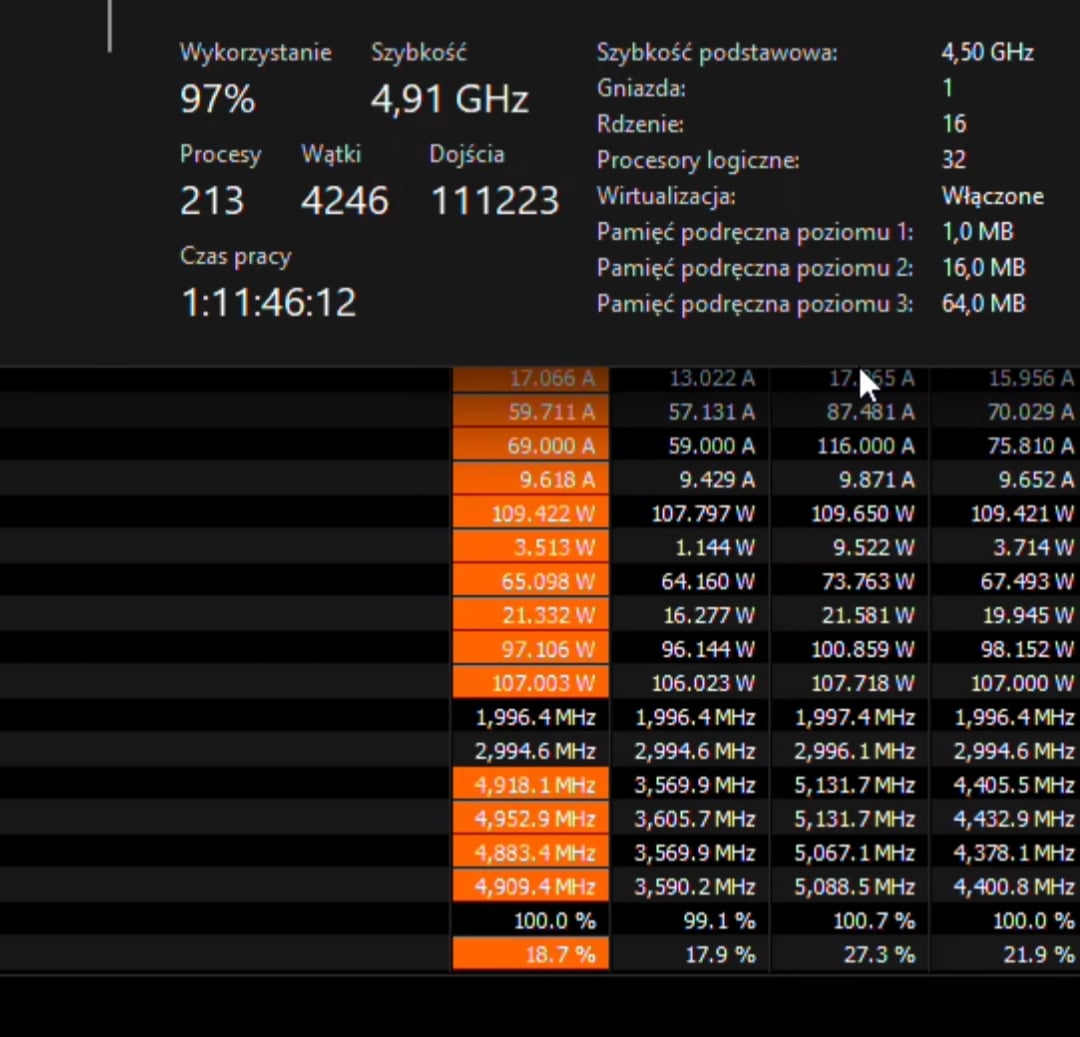
Task: Select the Procesy count 213
Action: point(211,200)
